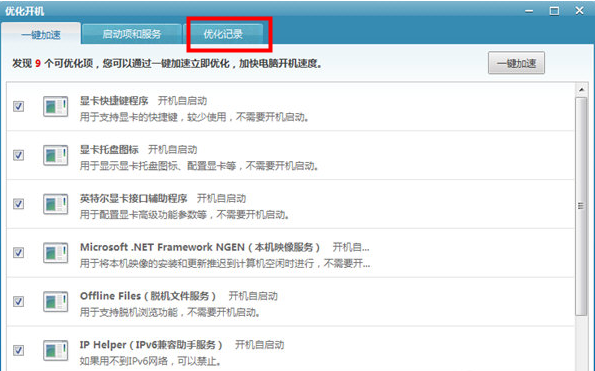The width and height of the screenshot is (595, 371).
Task: Select the 英特尔显卡接口辅助程序 title text
Action: click(134, 198)
